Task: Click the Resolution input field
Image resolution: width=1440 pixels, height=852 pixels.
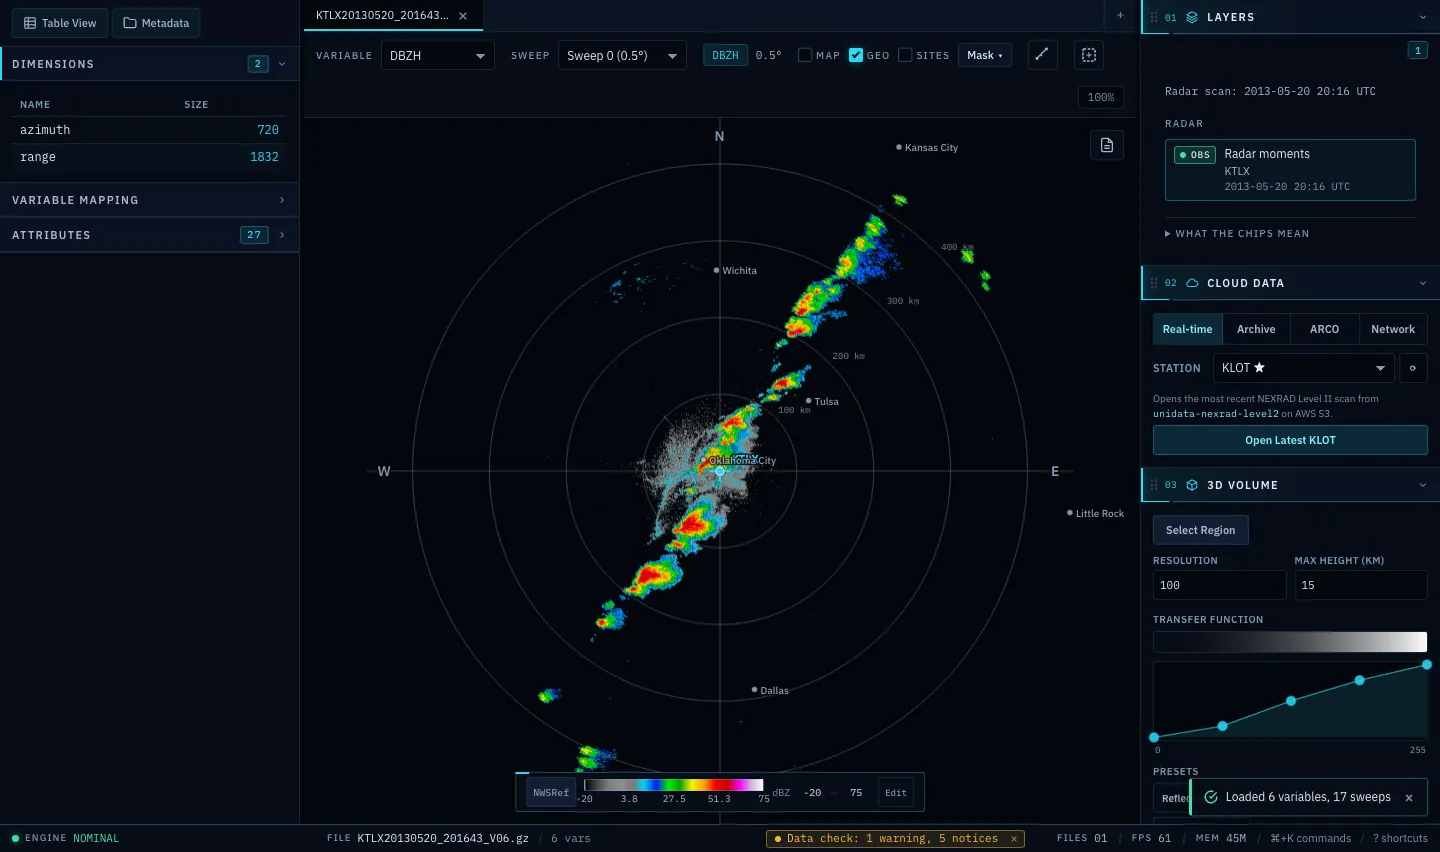Action: (x=1219, y=585)
